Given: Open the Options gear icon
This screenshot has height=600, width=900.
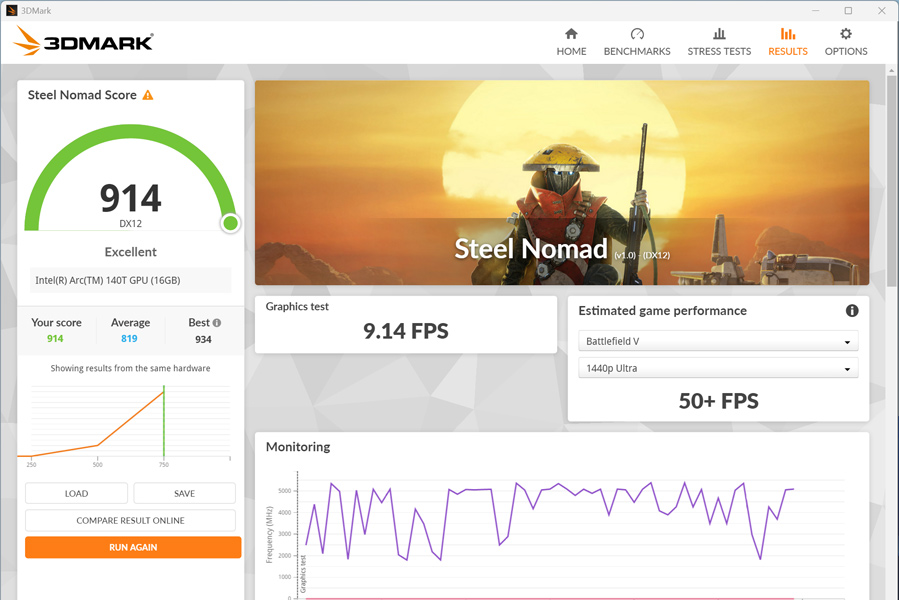Looking at the screenshot, I should tap(846, 34).
